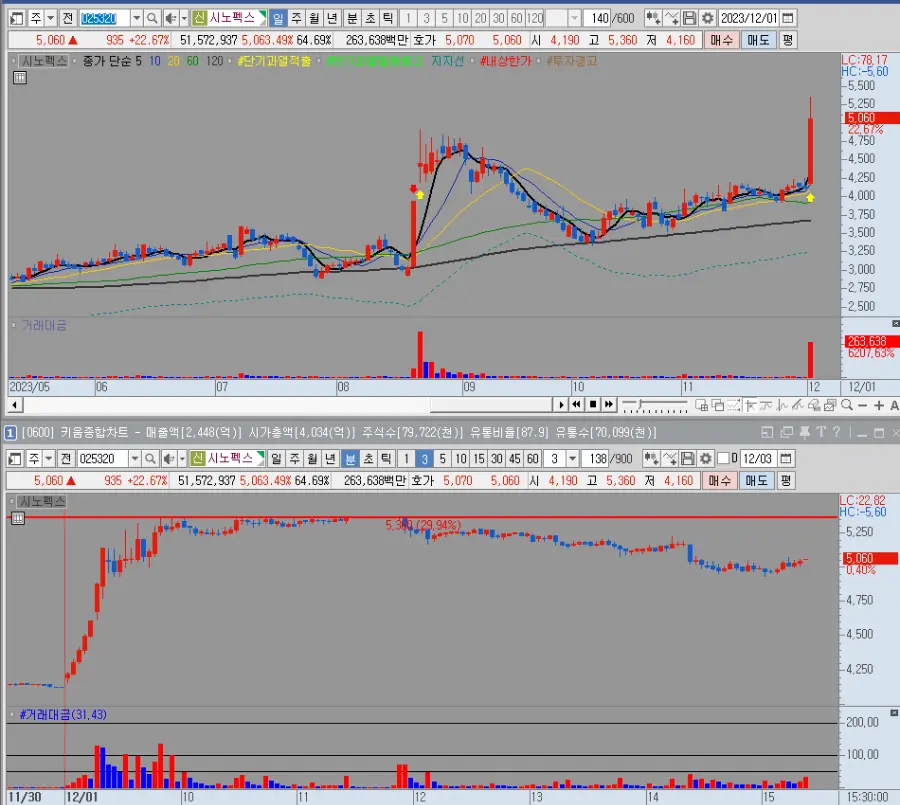This screenshot has height=805, width=900.
Task: Open the calendar picker beside 2023/12/01
Action: [788, 18]
